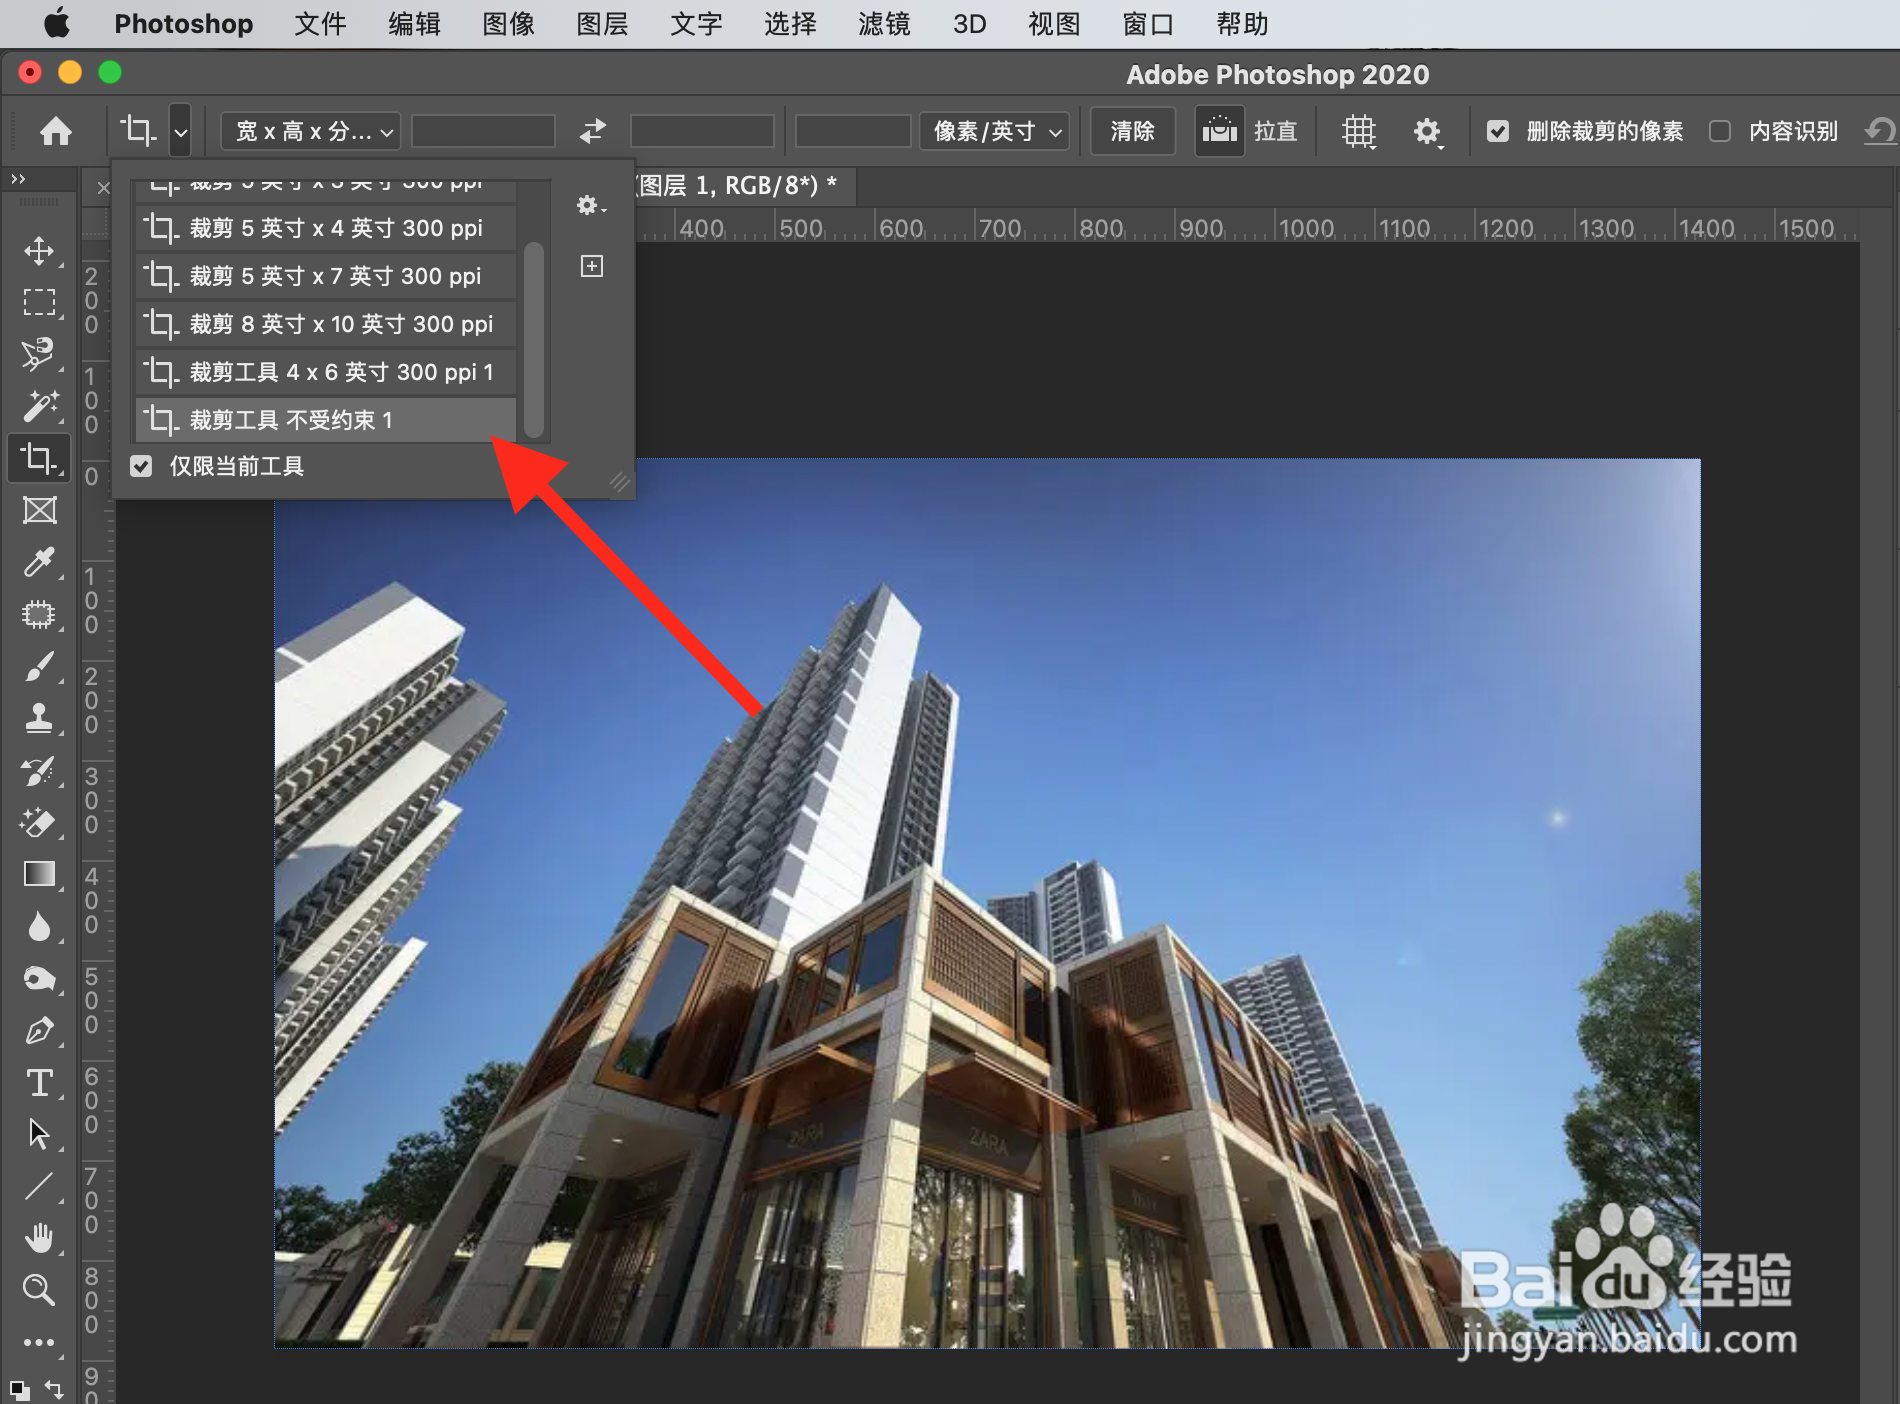Select the Rectangular Marquee tool
This screenshot has width=1900, height=1404.
click(x=39, y=302)
